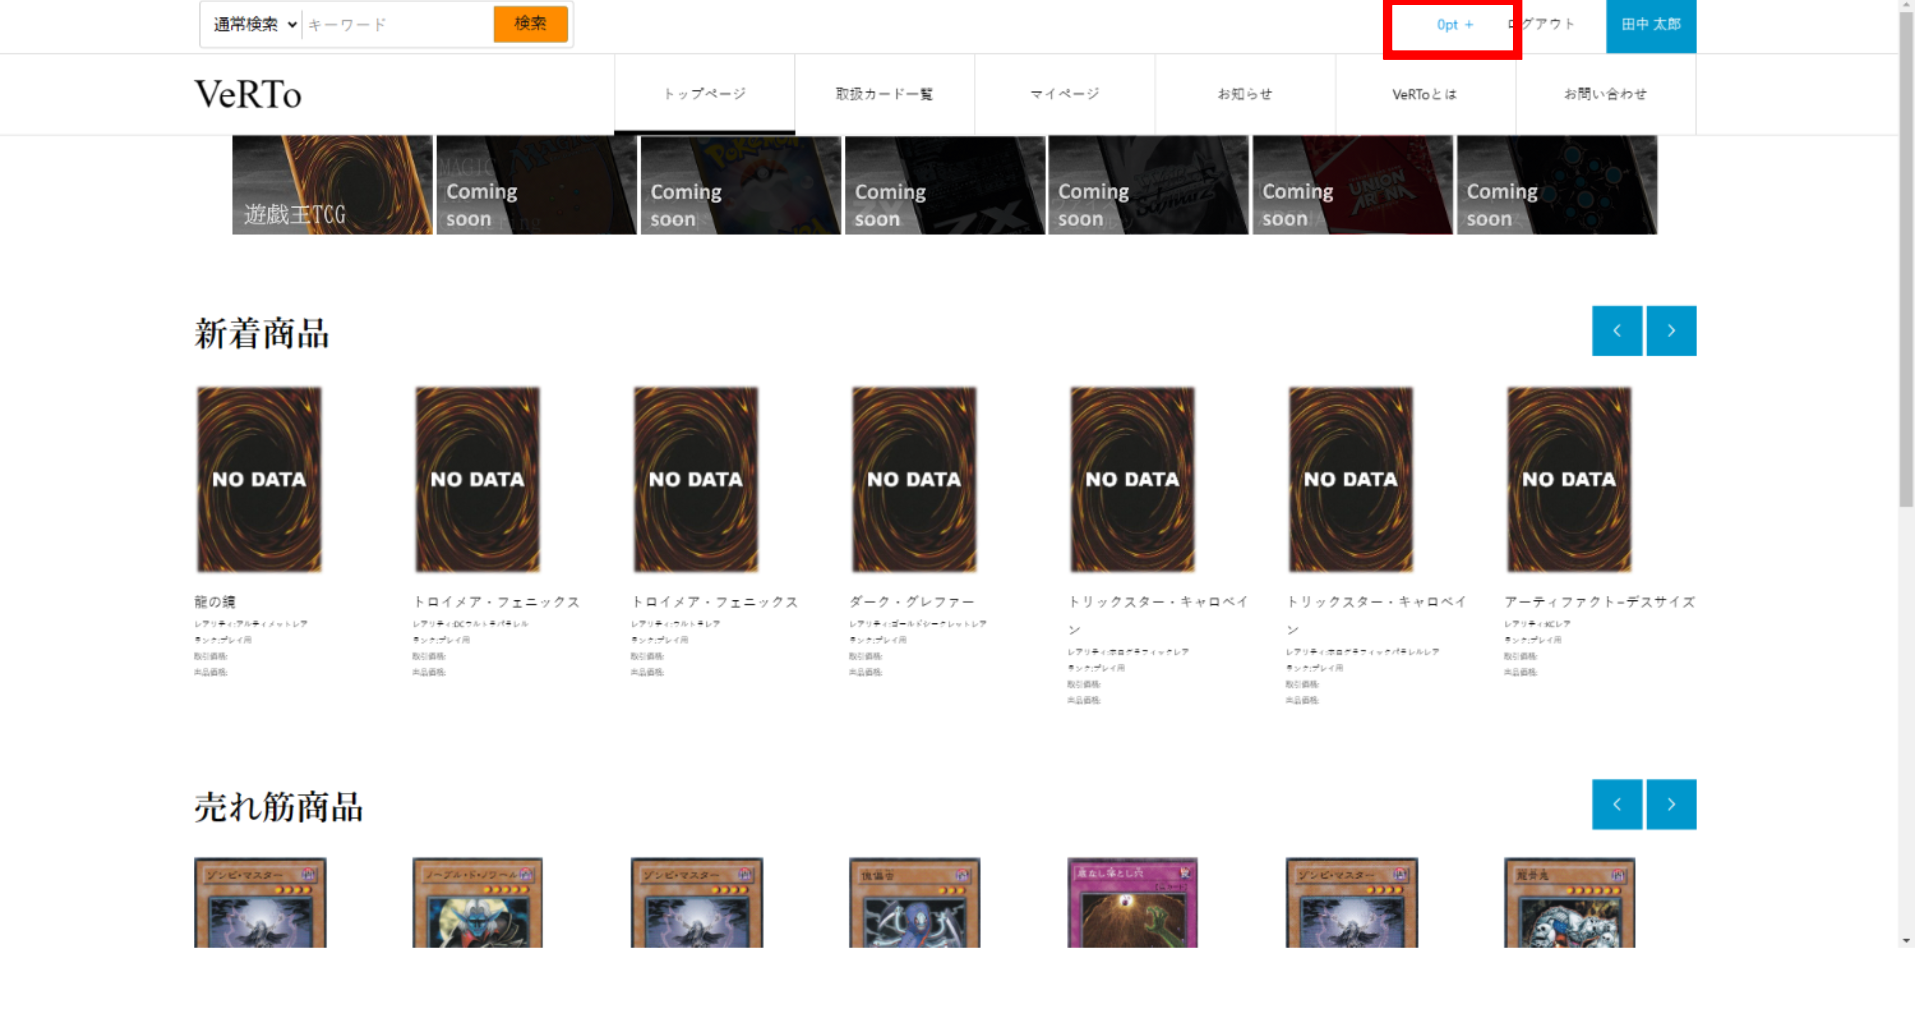
Task: Click トロイメア・フェニックス with ウルトラレア rarity
Action: point(714,602)
